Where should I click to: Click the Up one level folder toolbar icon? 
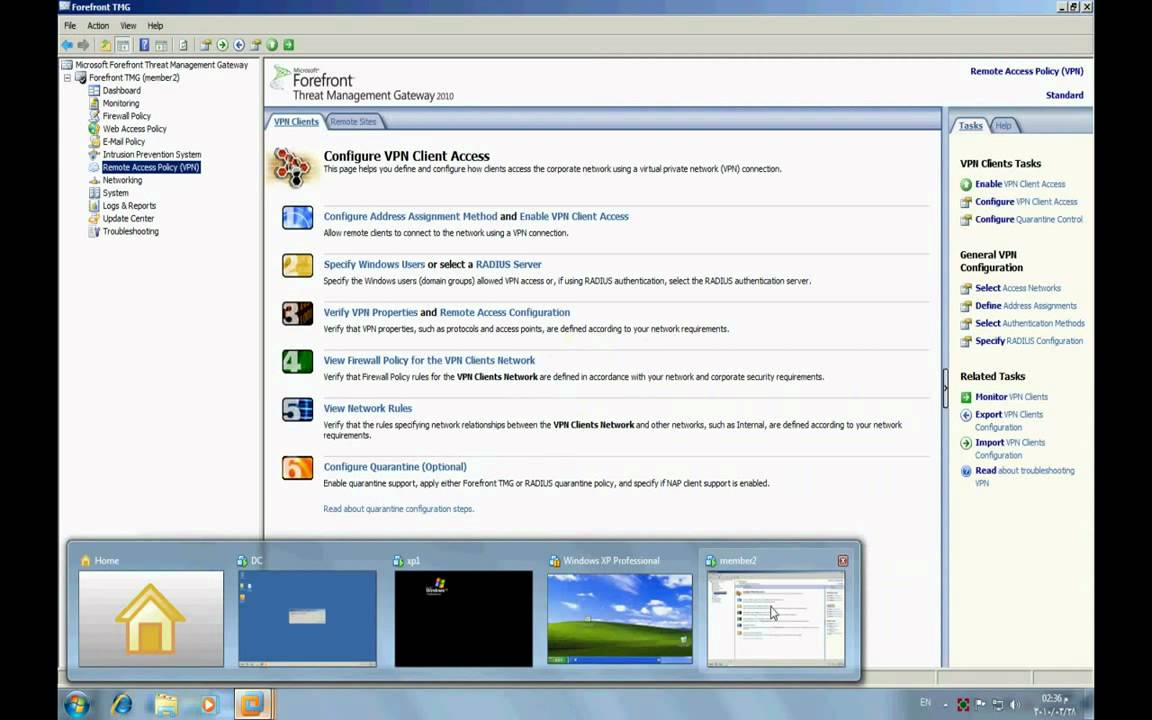point(106,45)
